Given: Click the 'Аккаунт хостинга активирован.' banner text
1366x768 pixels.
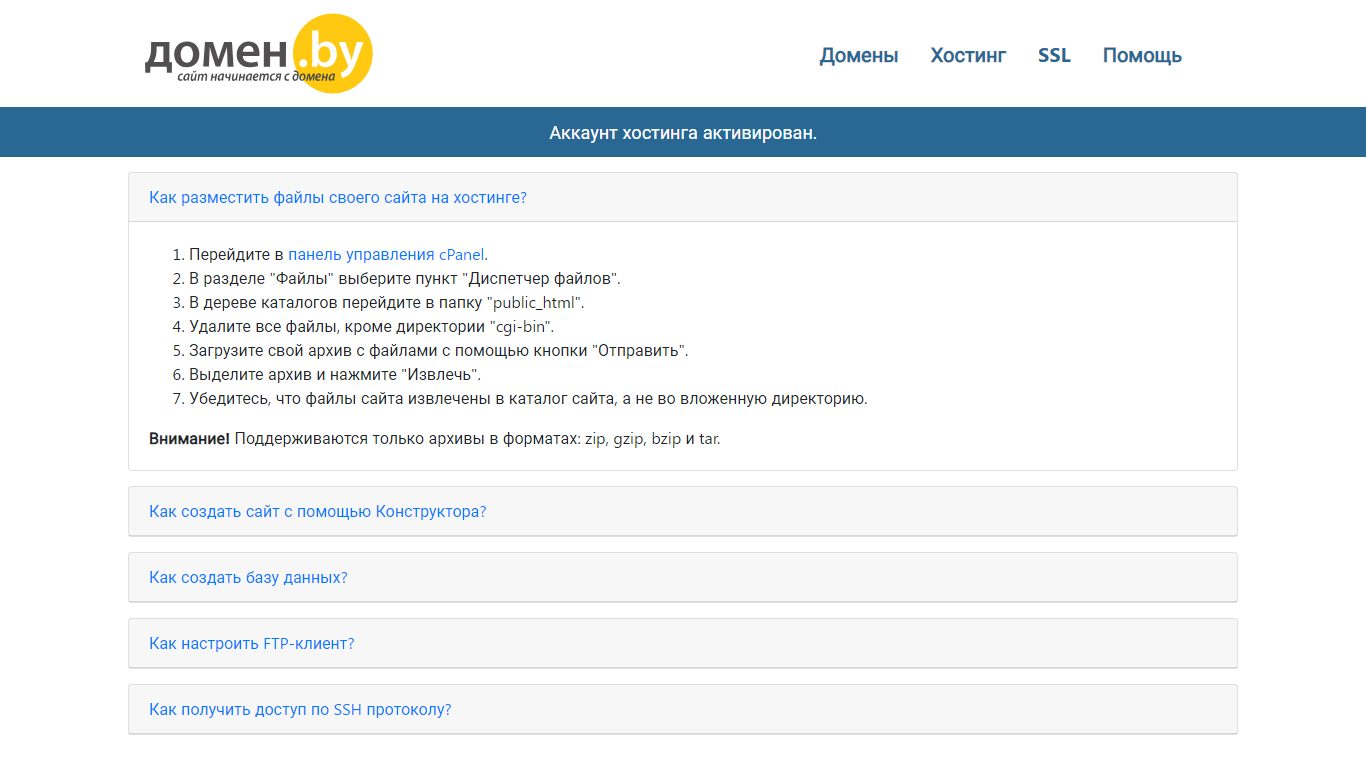Looking at the screenshot, I should [683, 133].
